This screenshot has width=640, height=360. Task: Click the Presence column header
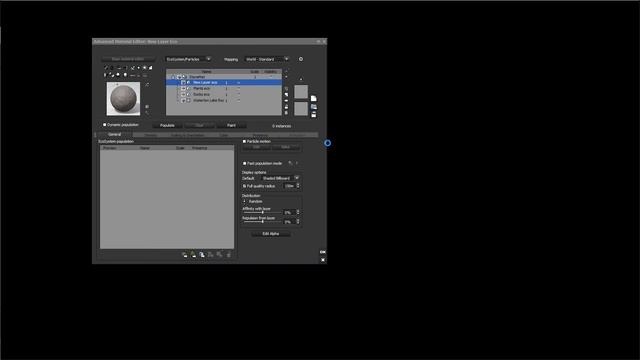[200, 148]
